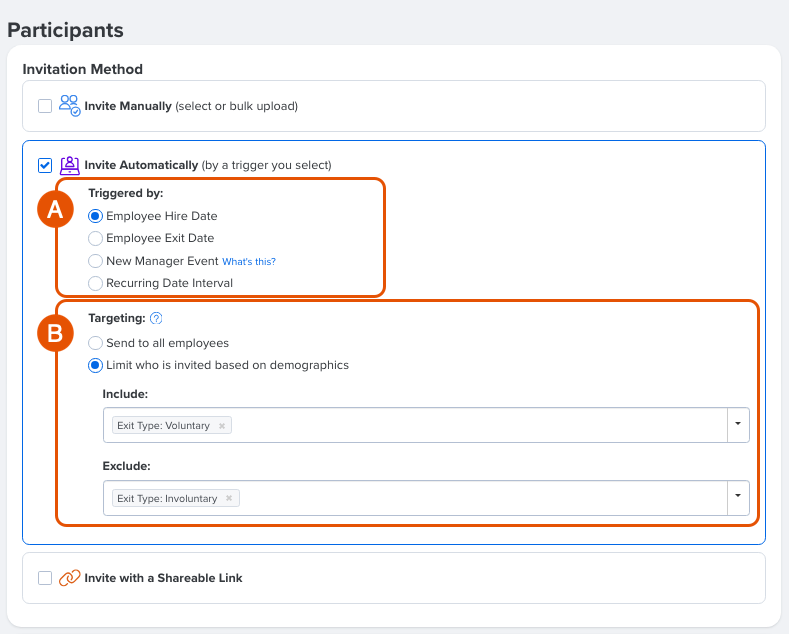This screenshot has width=789, height=634.
Task: Click the Invite Automatically icon
Action: [69, 165]
